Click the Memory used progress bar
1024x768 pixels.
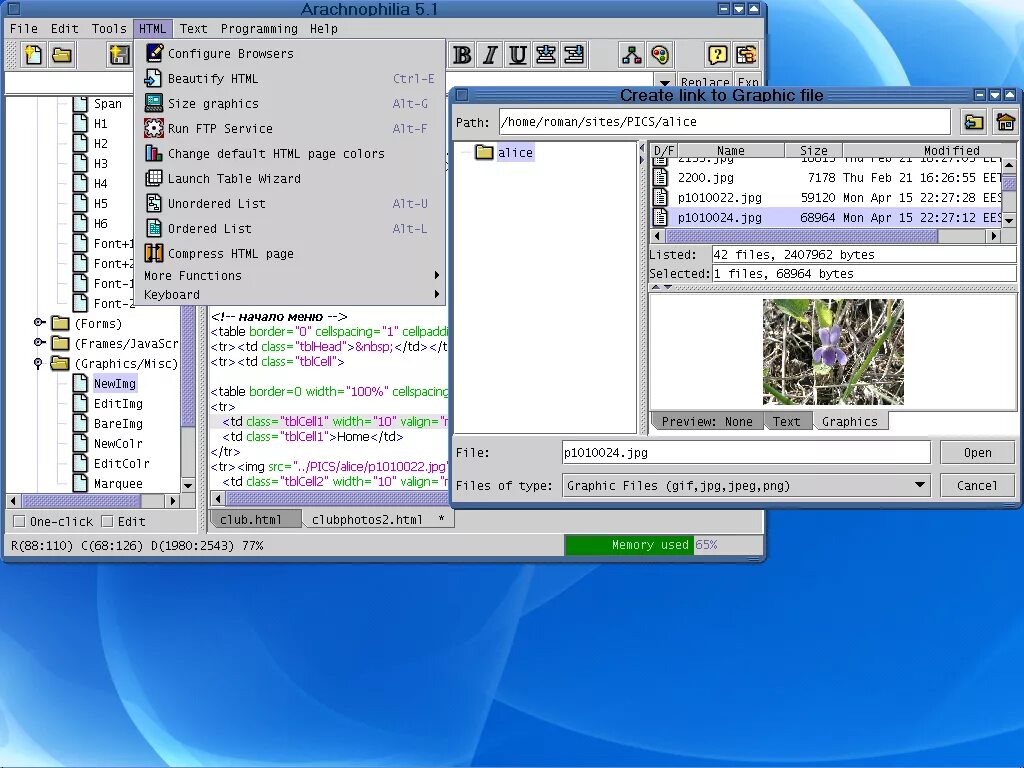tap(664, 545)
